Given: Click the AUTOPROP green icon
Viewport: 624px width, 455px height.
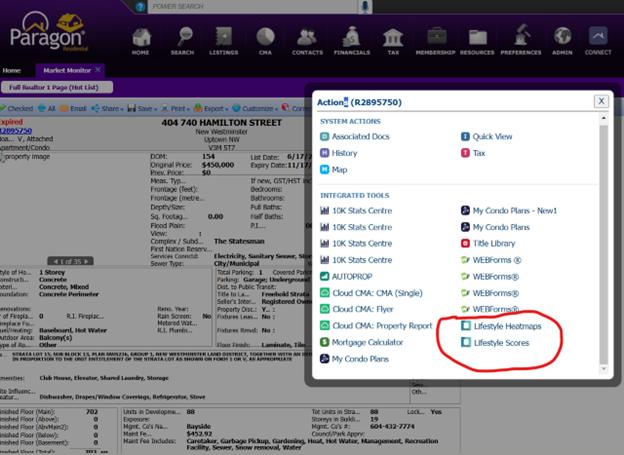Looking at the screenshot, I should pos(325,276).
